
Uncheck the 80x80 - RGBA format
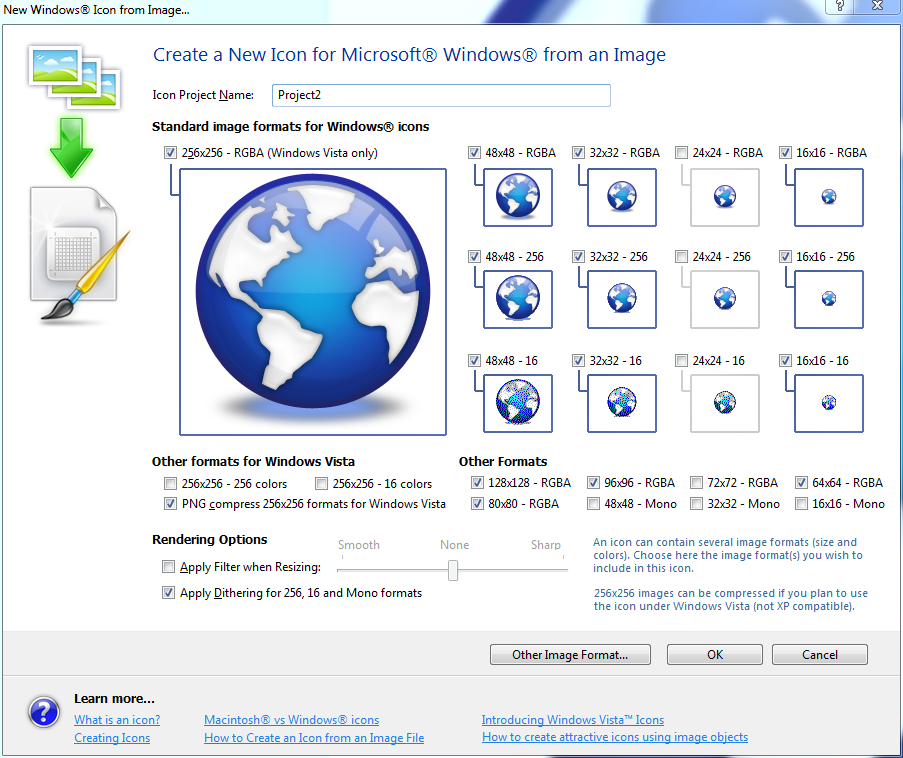pos(477,503)
